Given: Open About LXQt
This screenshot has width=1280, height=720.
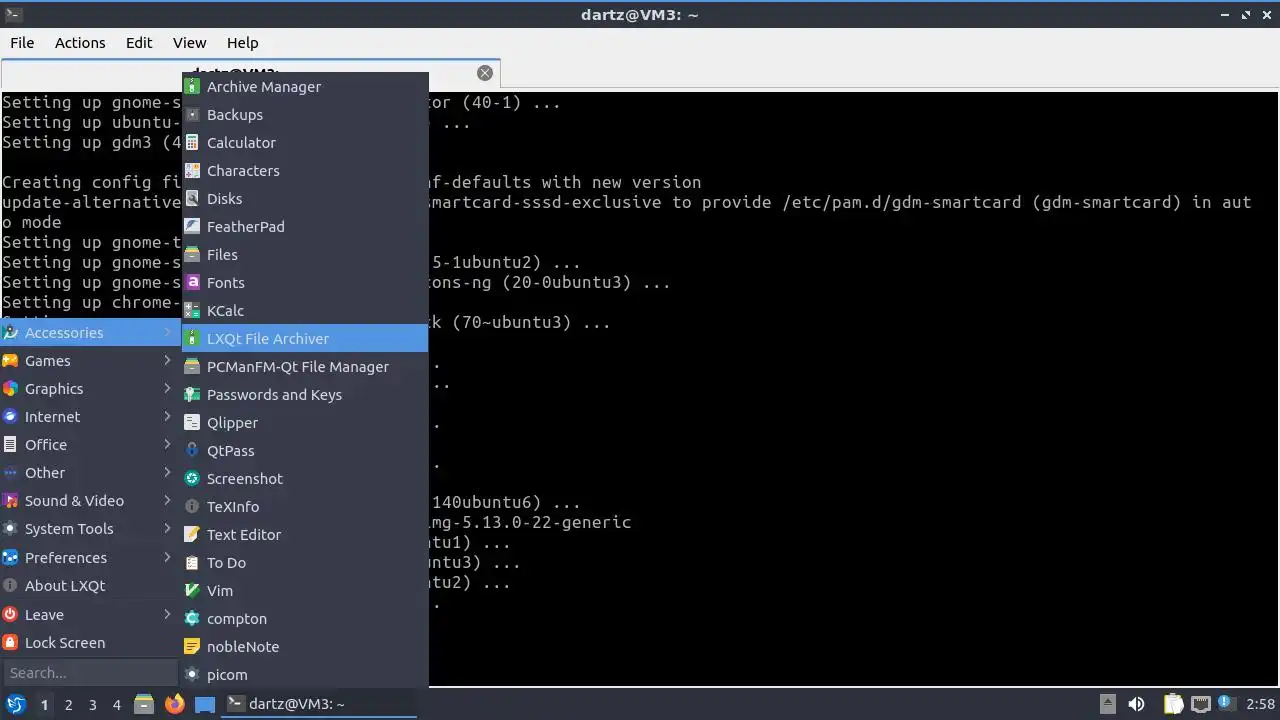Looking at the screenshot, I should (x=90, y=586).
